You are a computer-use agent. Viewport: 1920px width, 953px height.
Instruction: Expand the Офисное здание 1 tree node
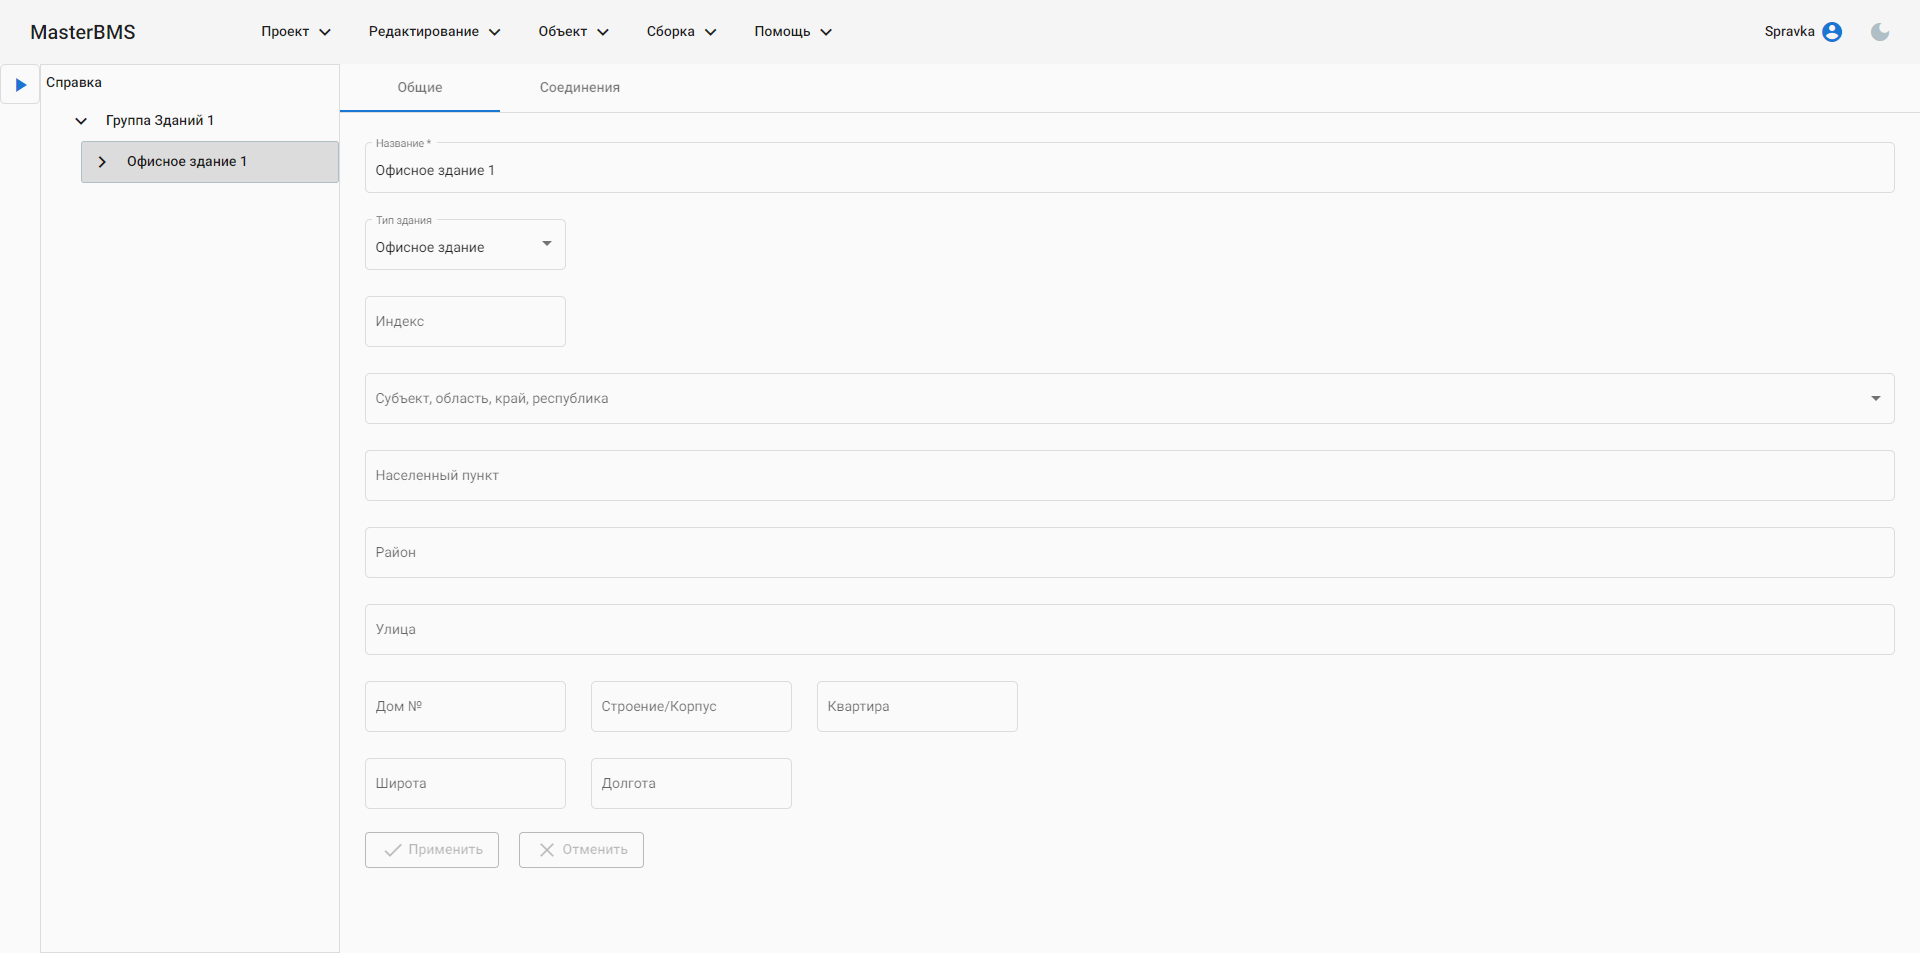(102, 162)
